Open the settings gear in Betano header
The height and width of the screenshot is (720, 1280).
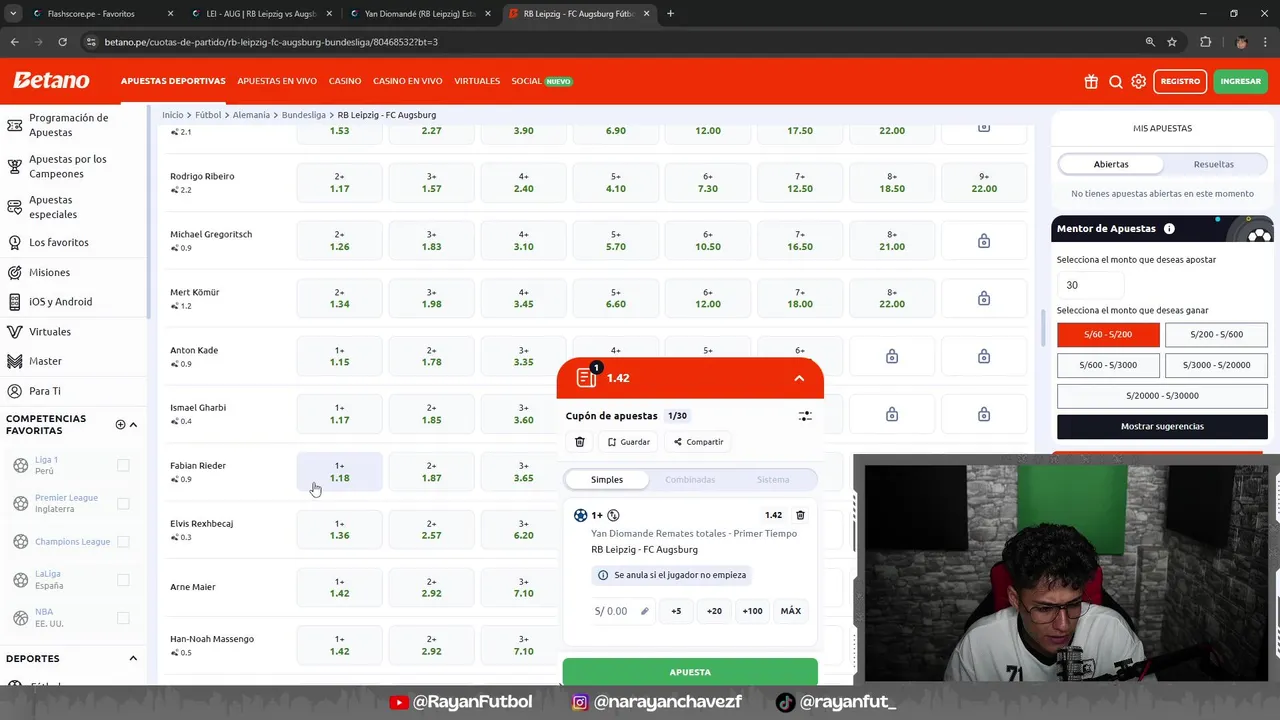[x=1139, y=82]
